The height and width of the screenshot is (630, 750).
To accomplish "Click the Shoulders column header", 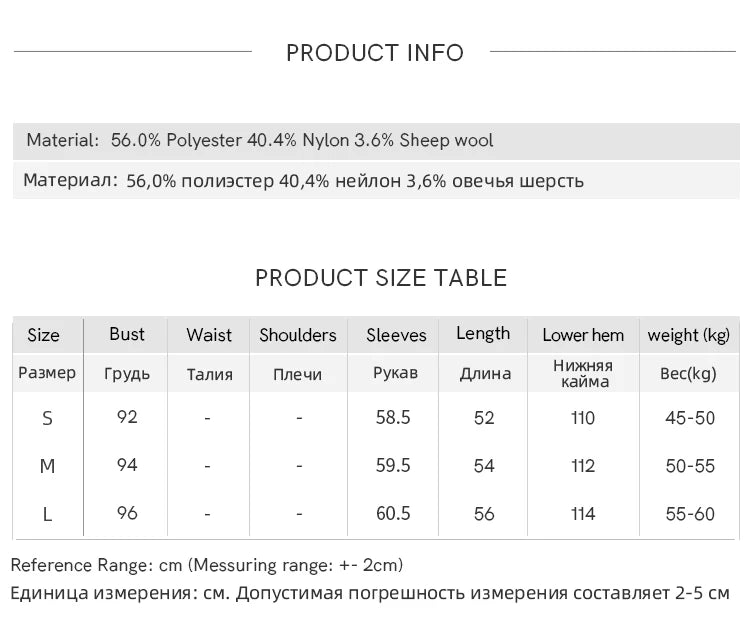I will click(x=298, y=335).
